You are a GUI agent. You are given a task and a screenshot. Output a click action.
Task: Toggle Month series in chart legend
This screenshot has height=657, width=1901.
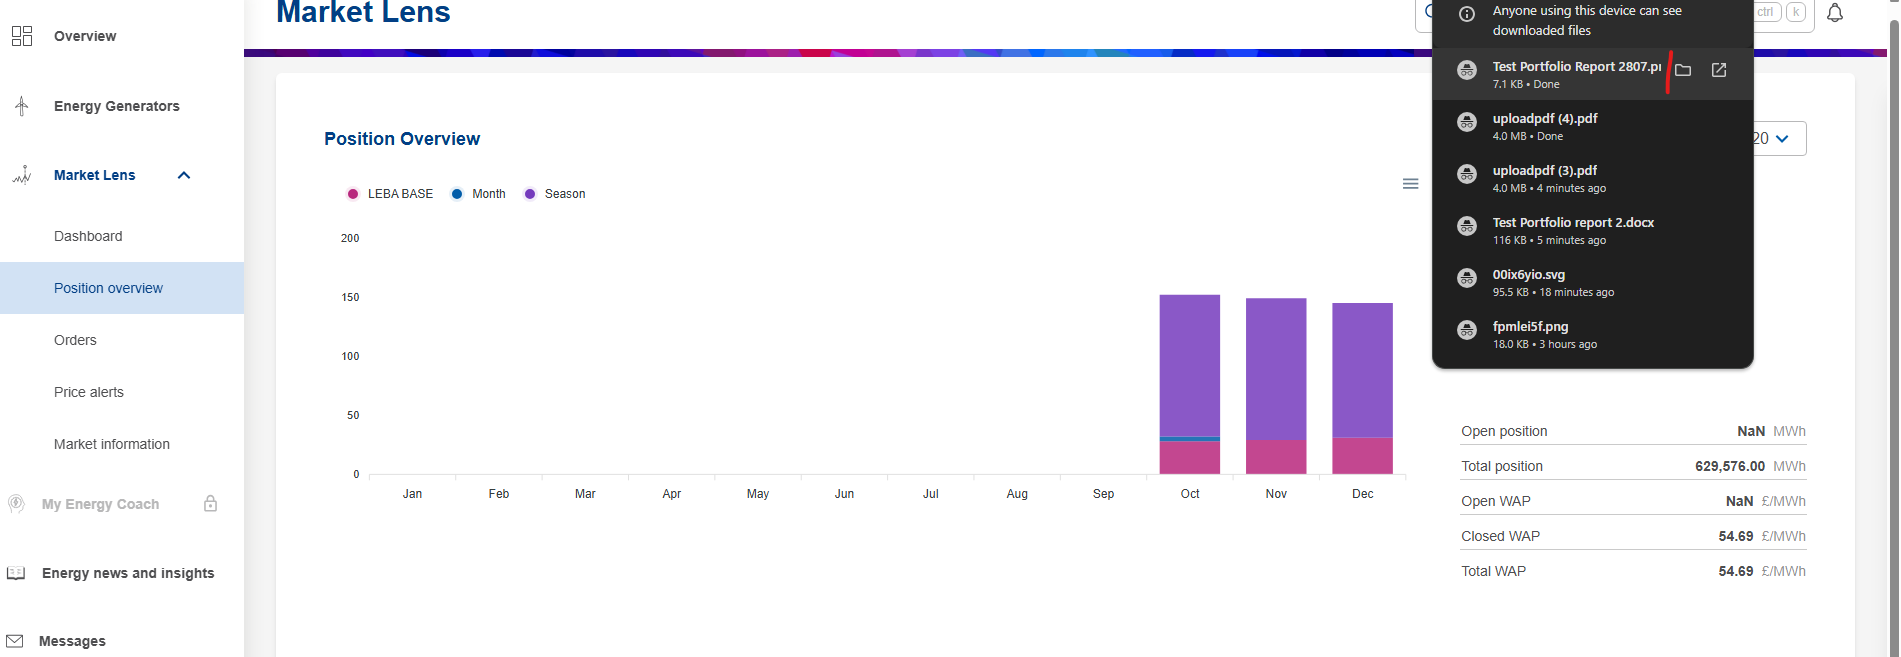(x=479, y=194)
